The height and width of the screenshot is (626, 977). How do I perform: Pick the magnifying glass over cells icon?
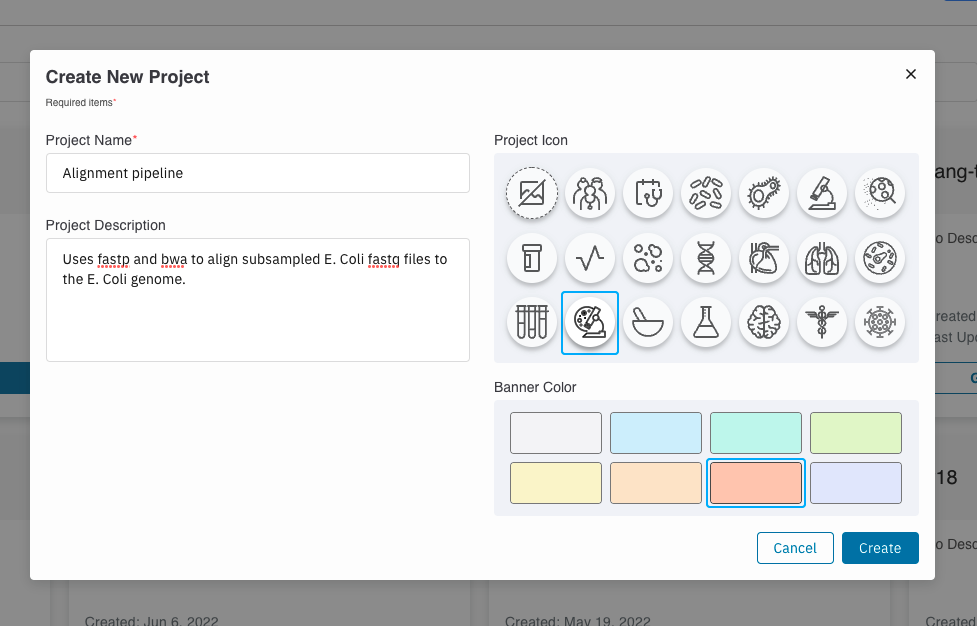pos(879,193)
